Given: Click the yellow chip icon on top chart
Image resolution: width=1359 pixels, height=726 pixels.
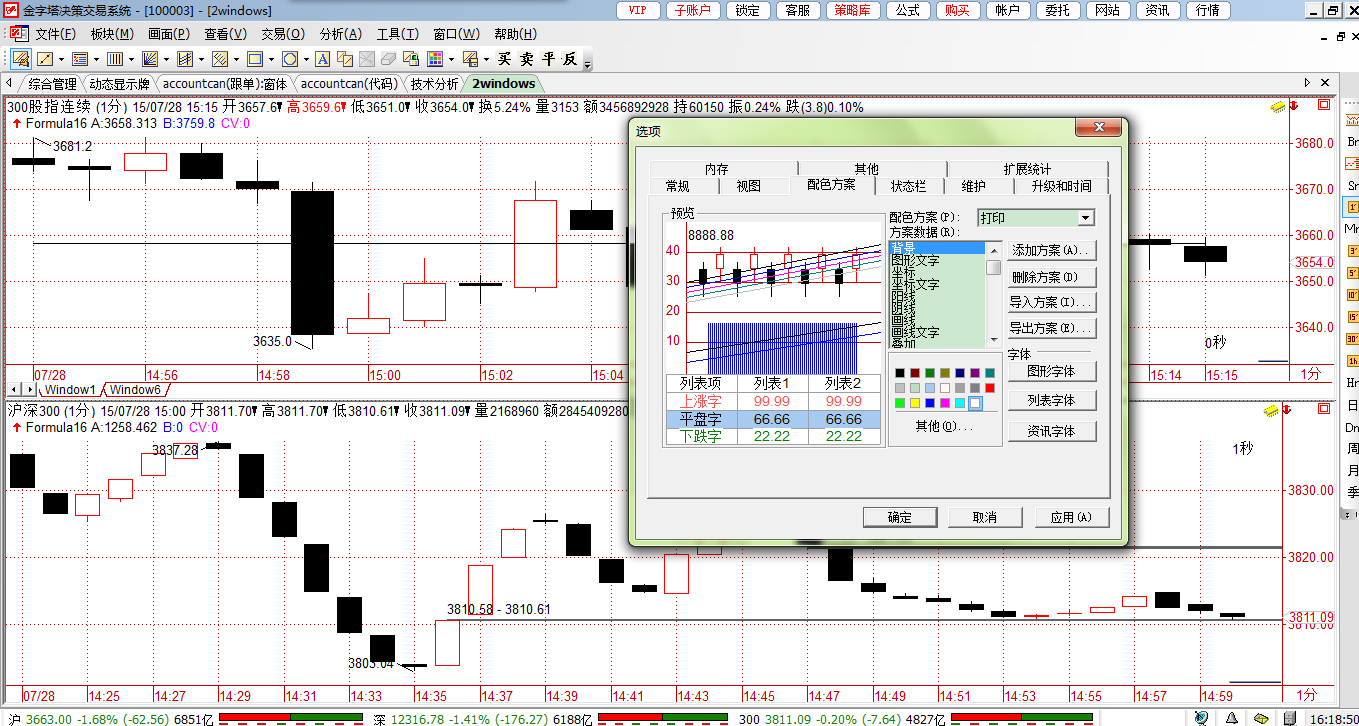Looking at the screenshot, I should (1276, 106).
